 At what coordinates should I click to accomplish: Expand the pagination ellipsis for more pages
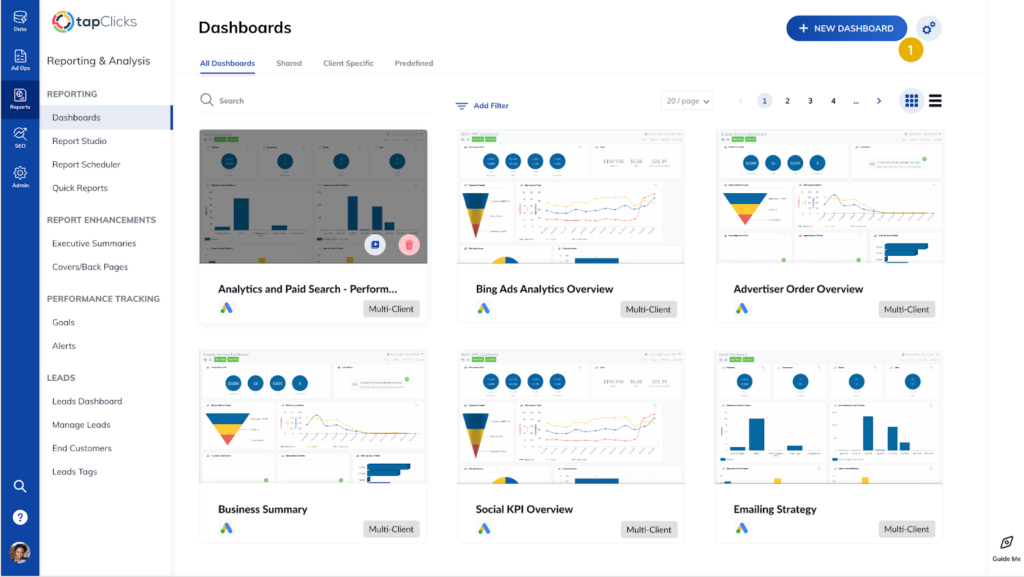click(855, 100)
